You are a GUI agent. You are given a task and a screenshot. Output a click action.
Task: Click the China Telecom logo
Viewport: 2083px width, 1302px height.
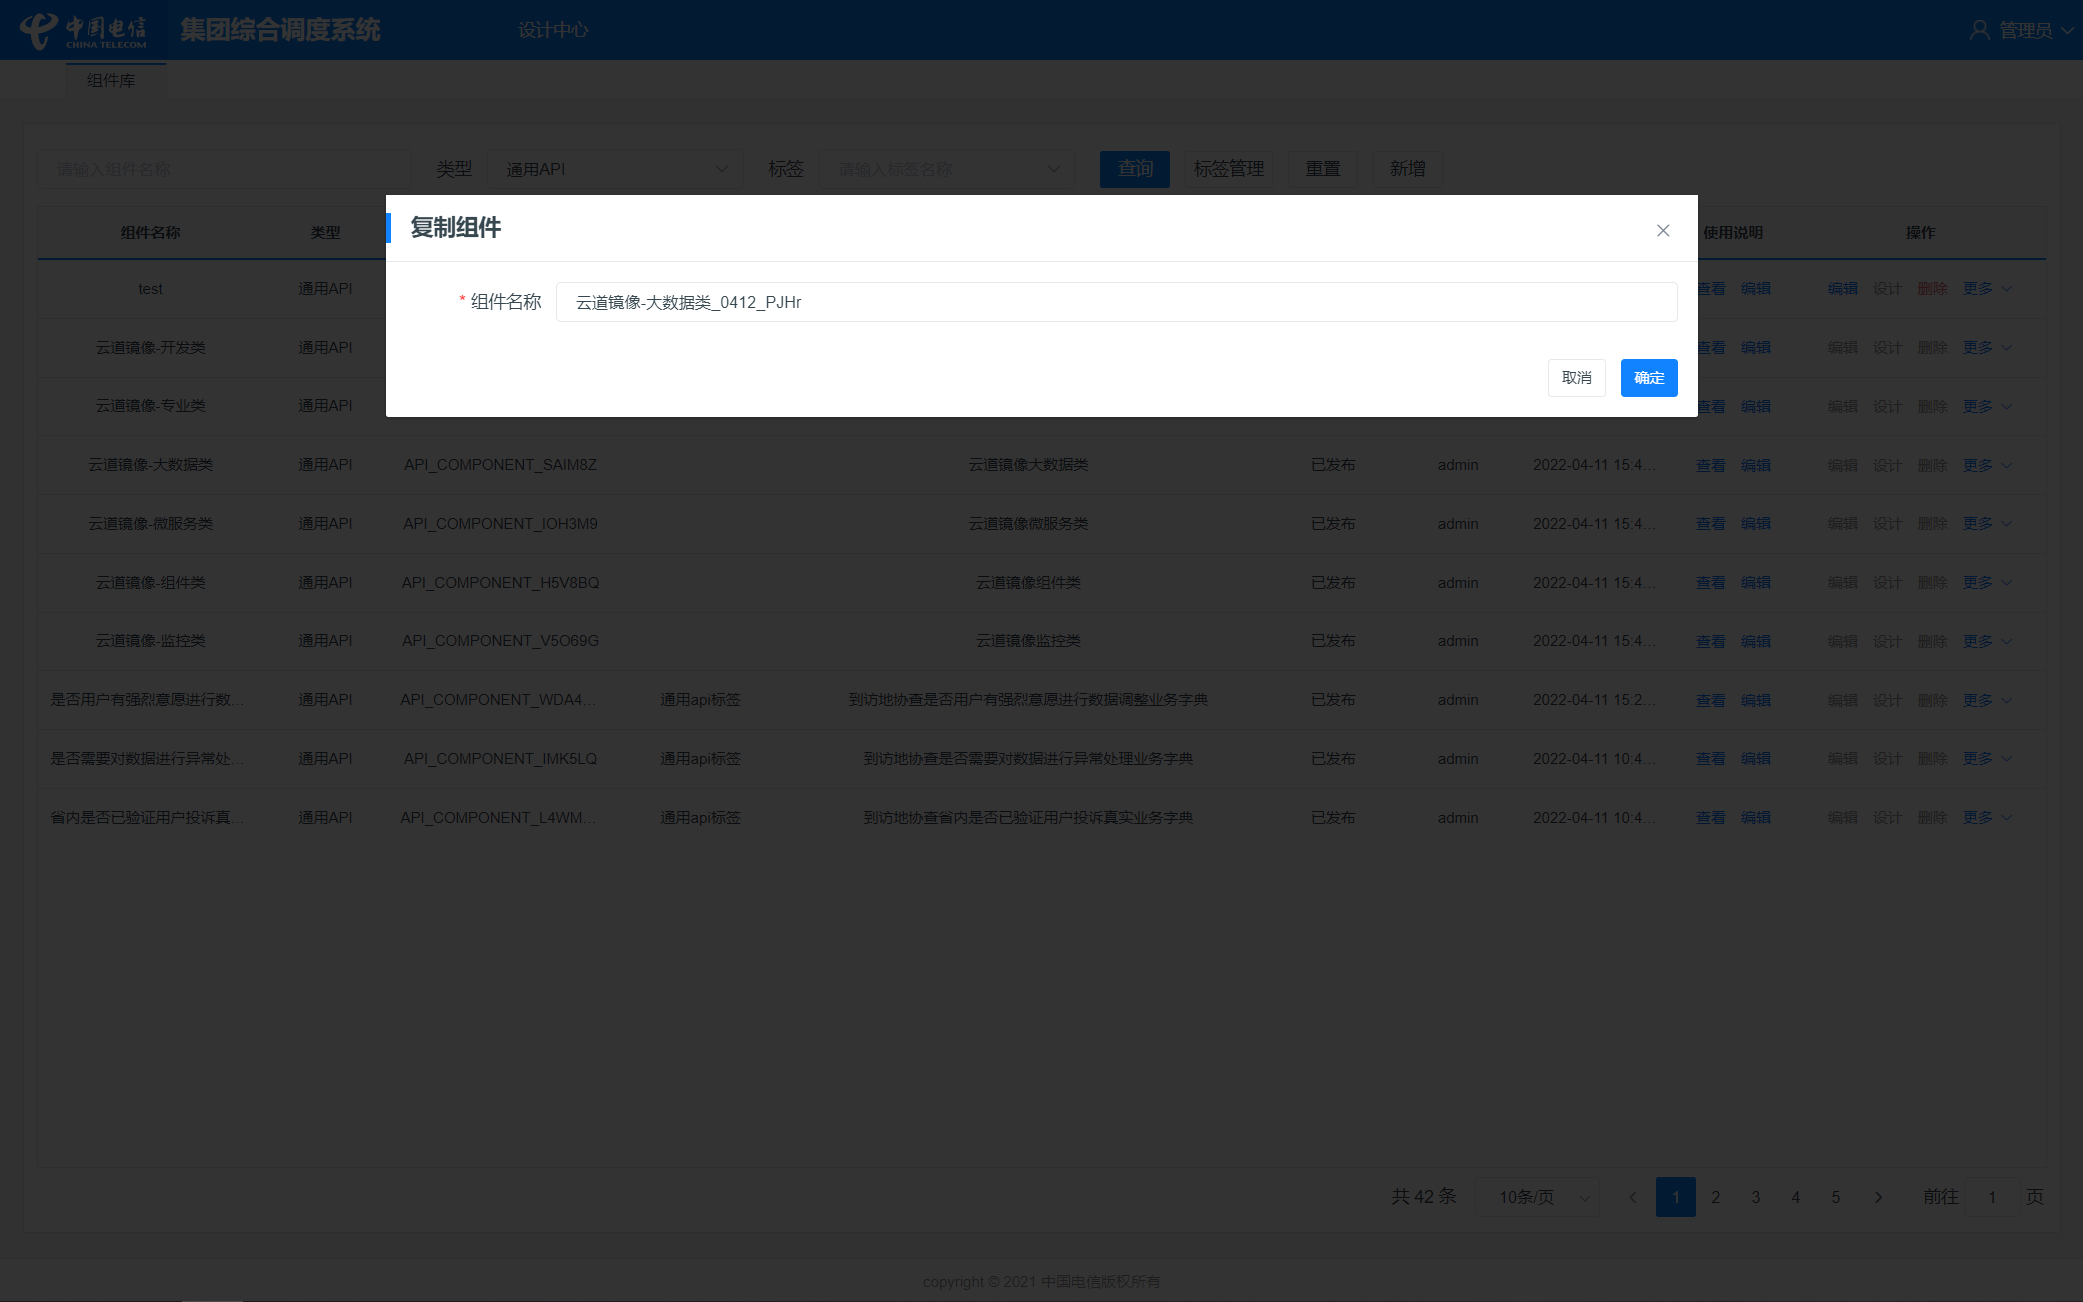pos(84,30)
